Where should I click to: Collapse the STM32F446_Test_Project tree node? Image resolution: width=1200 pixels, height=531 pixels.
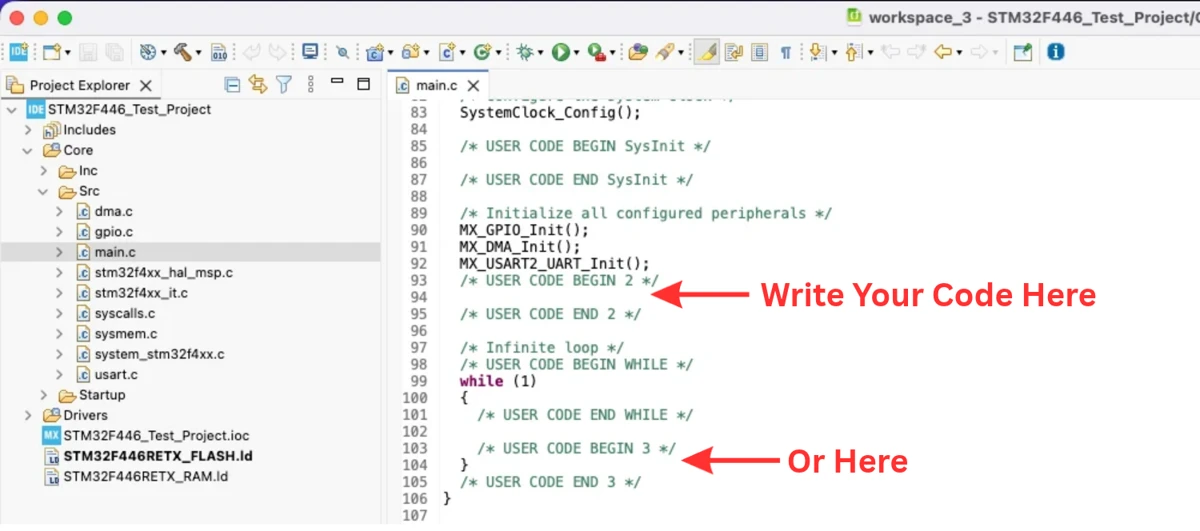(12, 109)
